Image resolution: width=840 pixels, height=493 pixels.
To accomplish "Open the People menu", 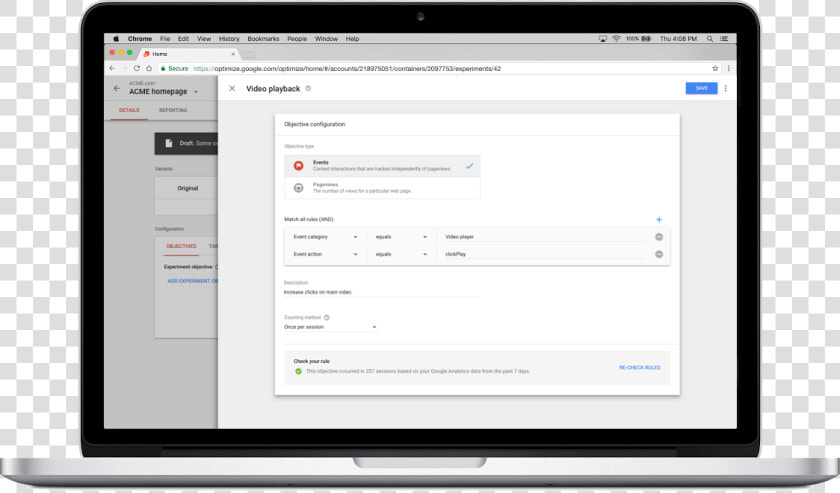I will click(297, 39).
